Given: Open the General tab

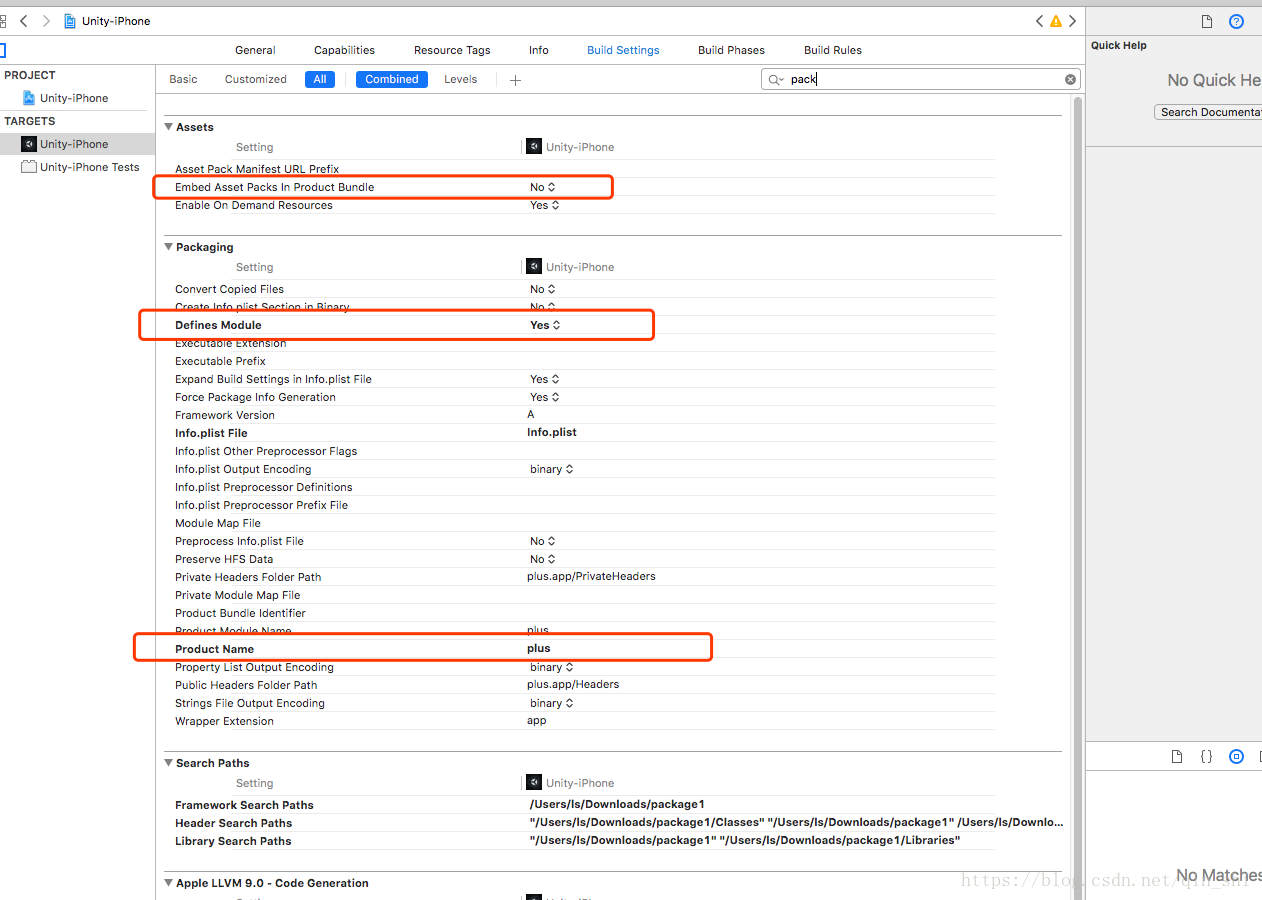Looking at the screenshot, I should coord(255,50).
